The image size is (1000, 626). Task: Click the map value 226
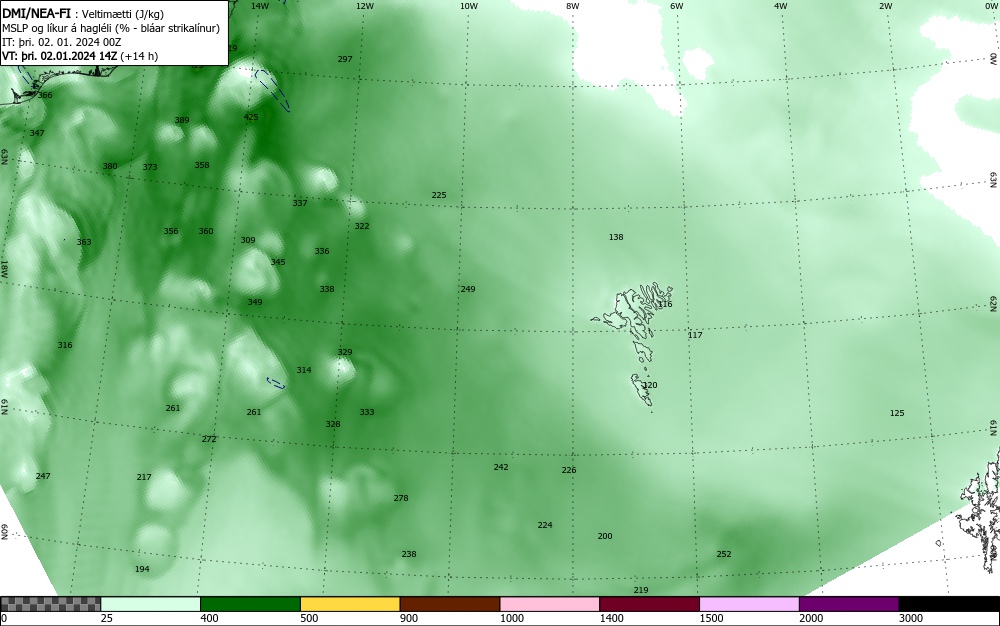pos(569,470)
